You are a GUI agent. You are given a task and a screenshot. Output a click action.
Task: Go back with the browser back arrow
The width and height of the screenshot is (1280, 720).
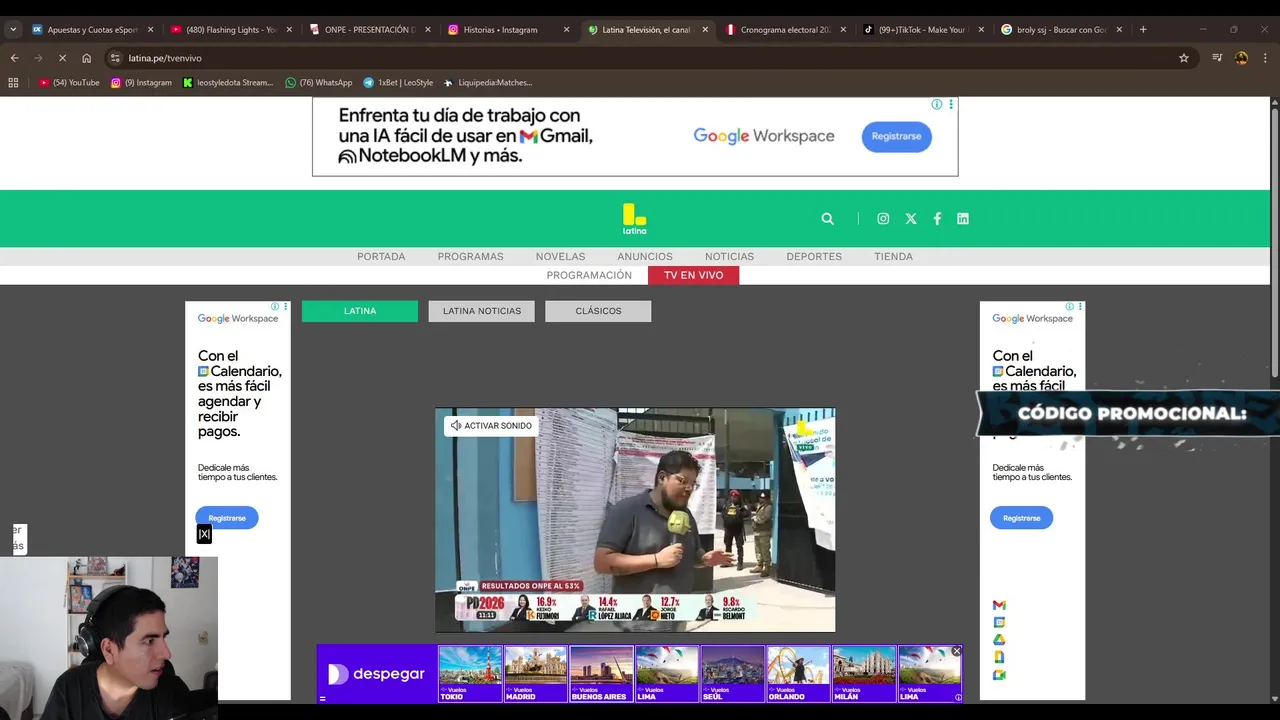point(14,58)
